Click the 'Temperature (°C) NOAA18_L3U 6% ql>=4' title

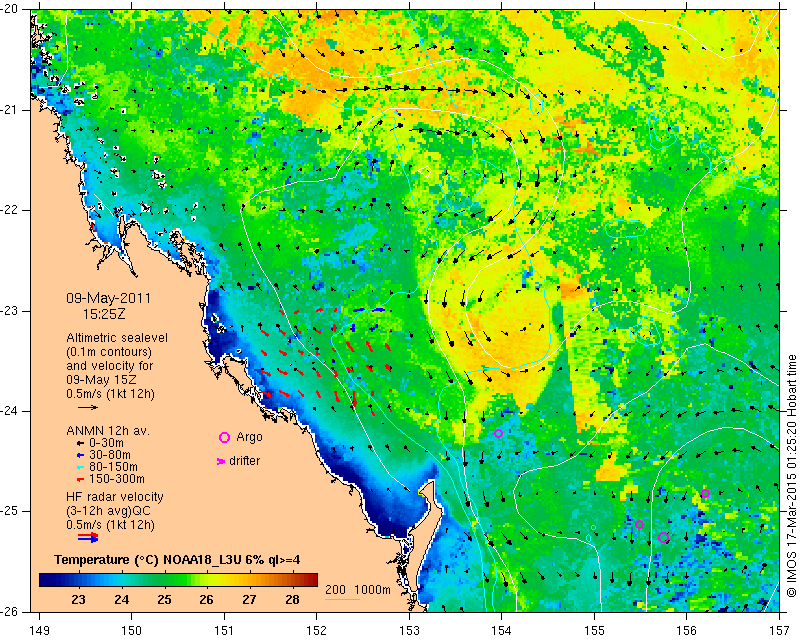tap(177, 560)
